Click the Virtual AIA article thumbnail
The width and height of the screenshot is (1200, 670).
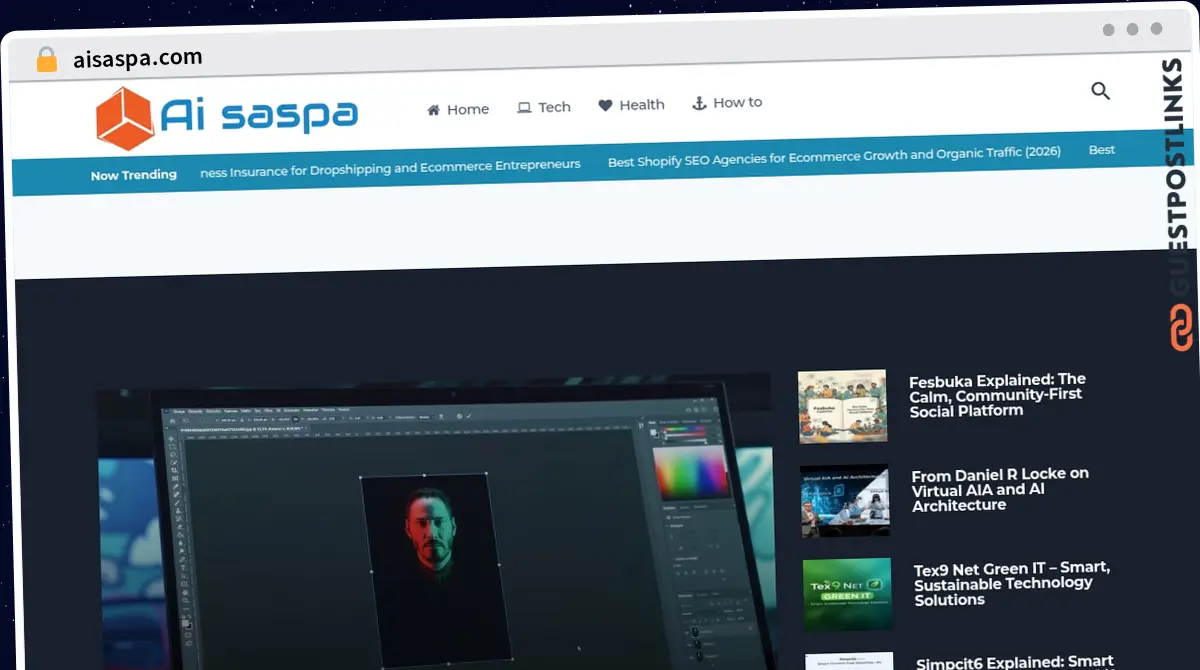[845, 500]
